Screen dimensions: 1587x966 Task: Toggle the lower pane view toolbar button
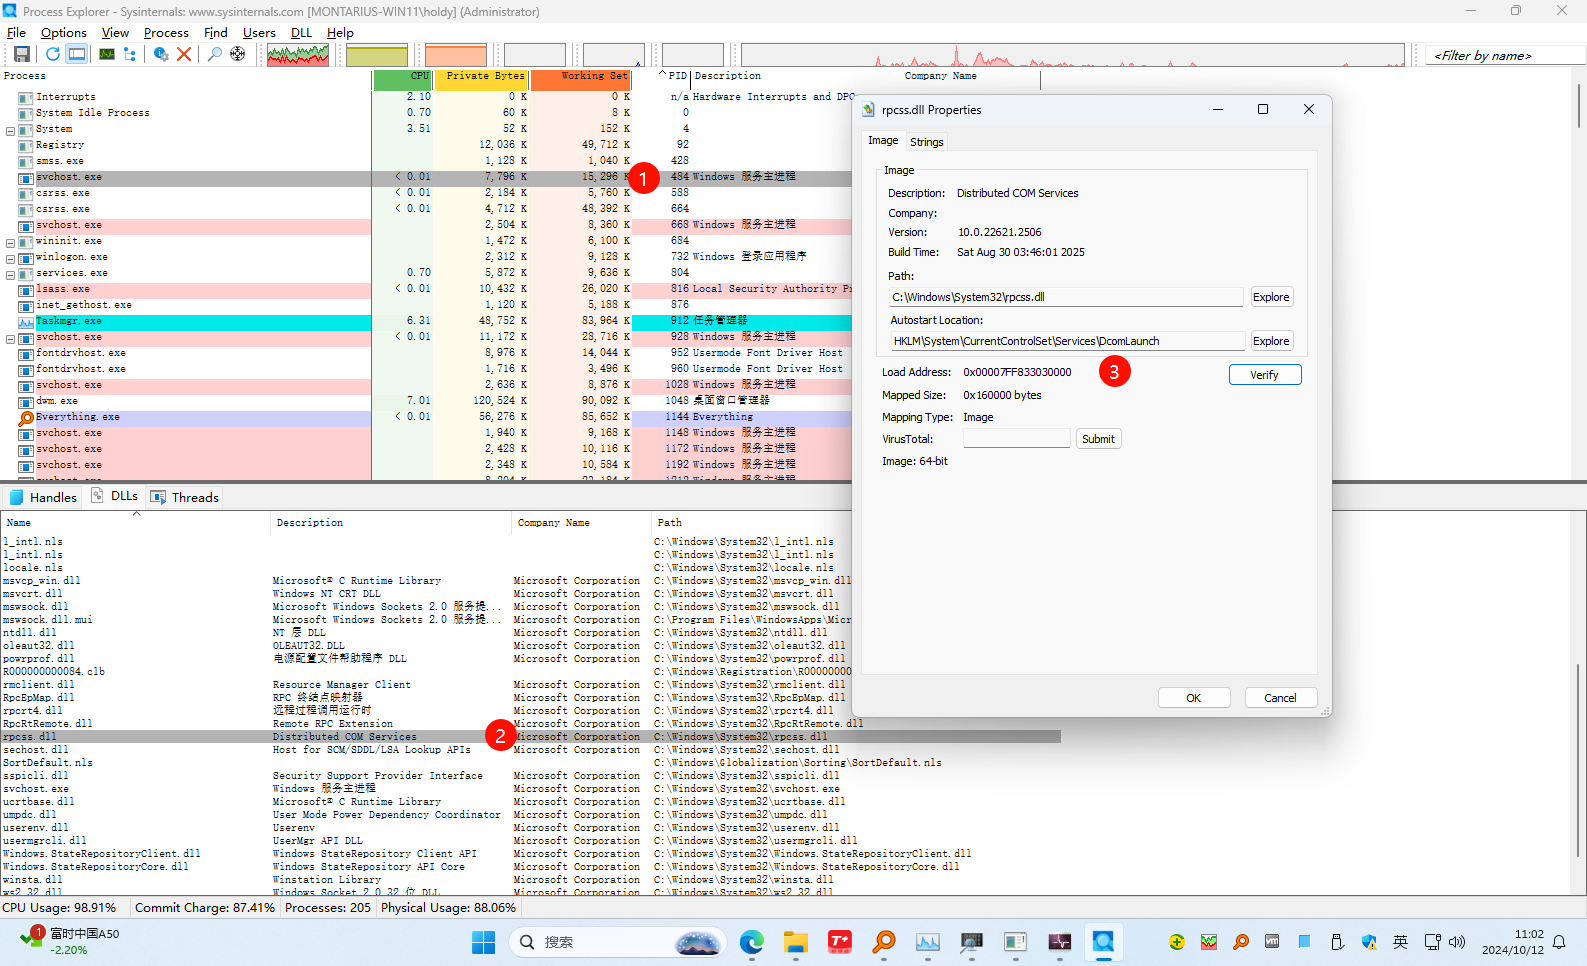(x=77, y=54)
